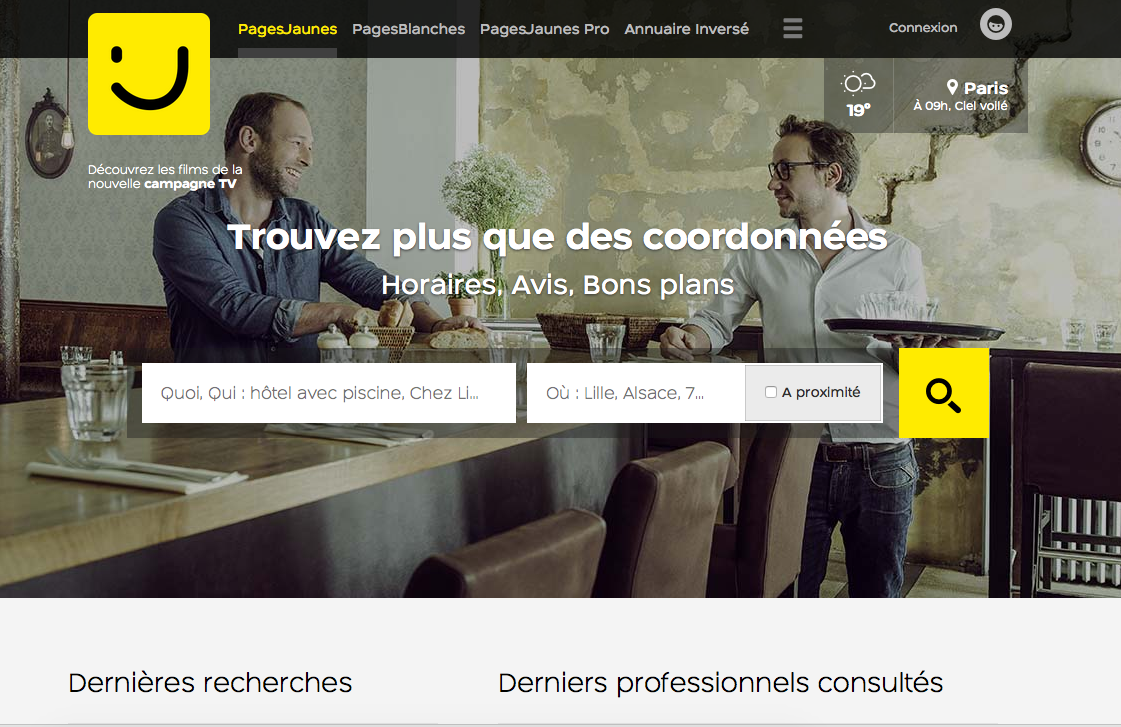This screenshot has height=727, width=1121.
Task: Click the Connexion link
Action: point(923,27)
